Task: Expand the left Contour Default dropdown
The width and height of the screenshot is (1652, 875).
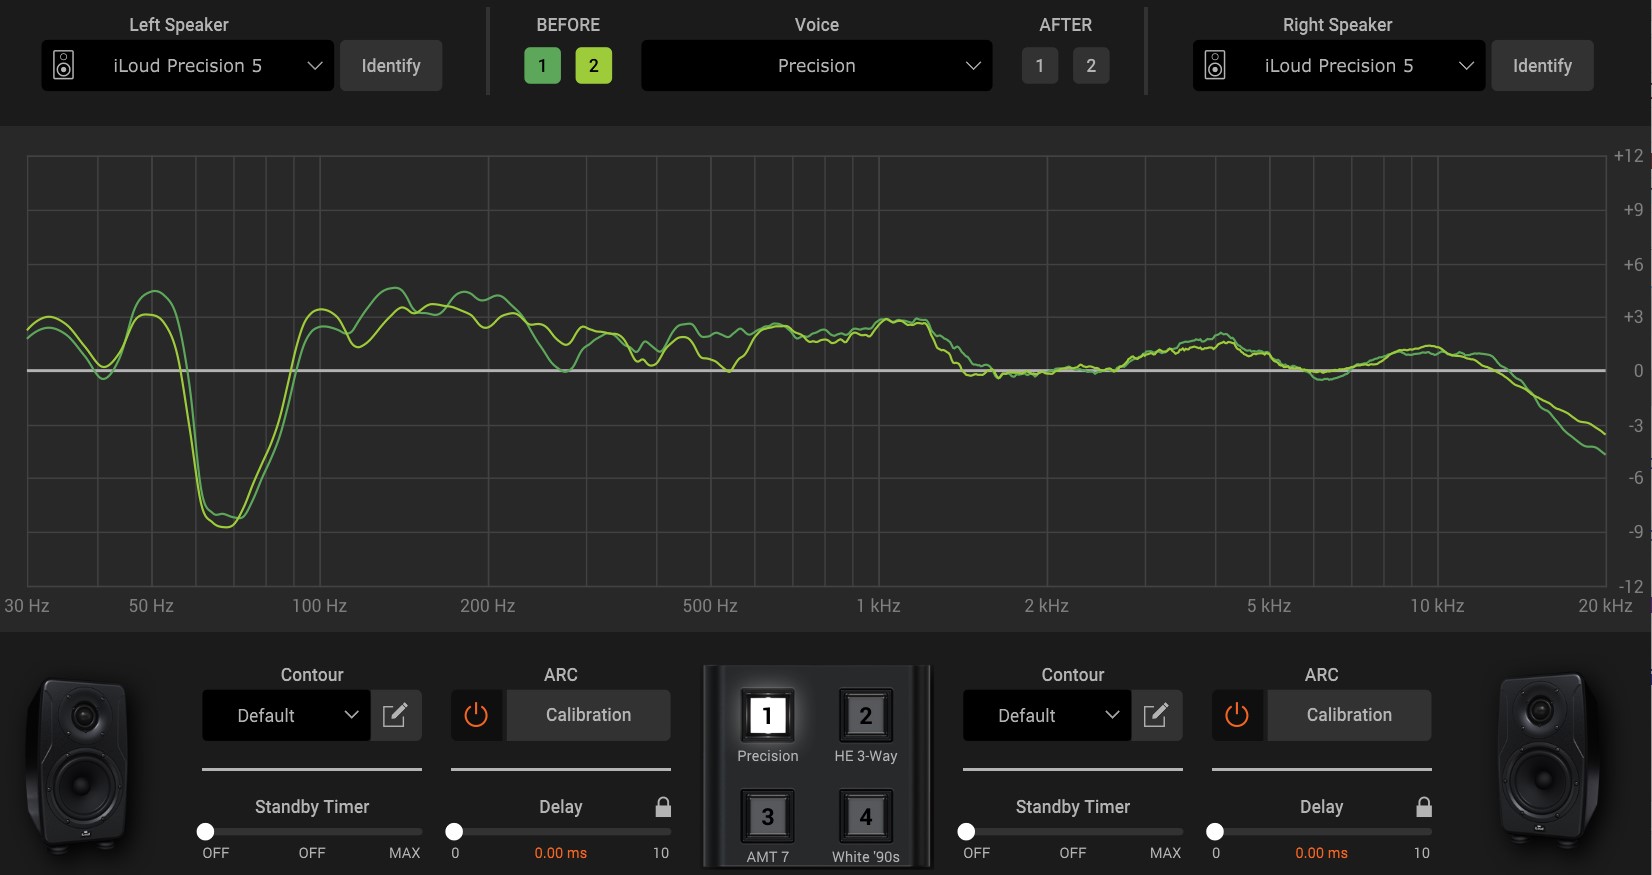Action: pyautogui.click(x=286, y=715)
